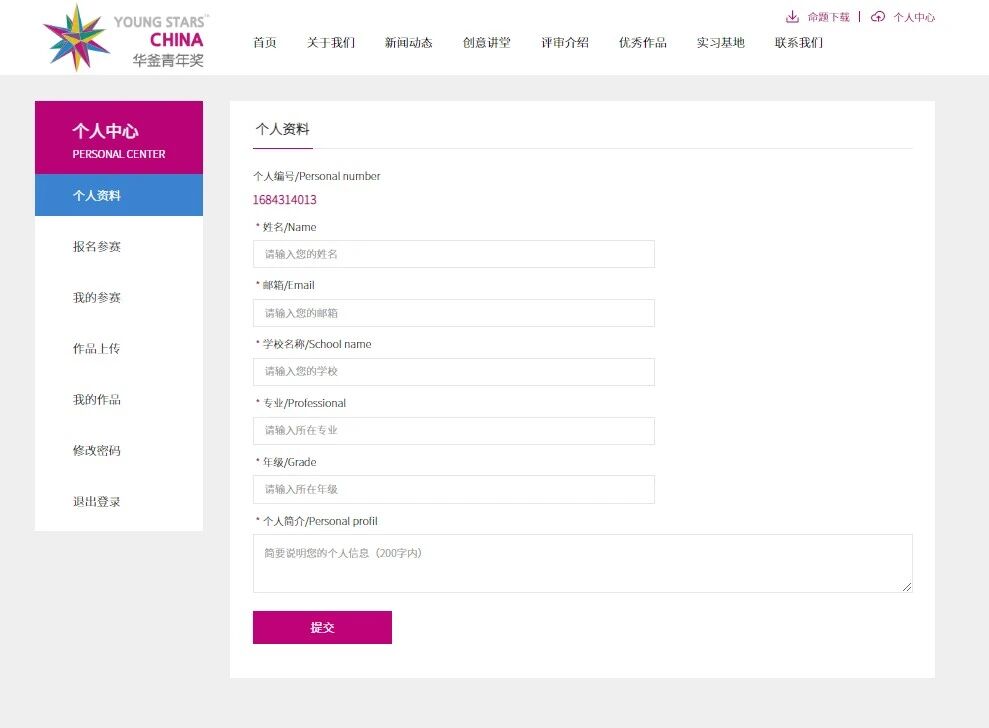
Task: Choose 修改密码 in the sidebar
Action: coord(97,451)
